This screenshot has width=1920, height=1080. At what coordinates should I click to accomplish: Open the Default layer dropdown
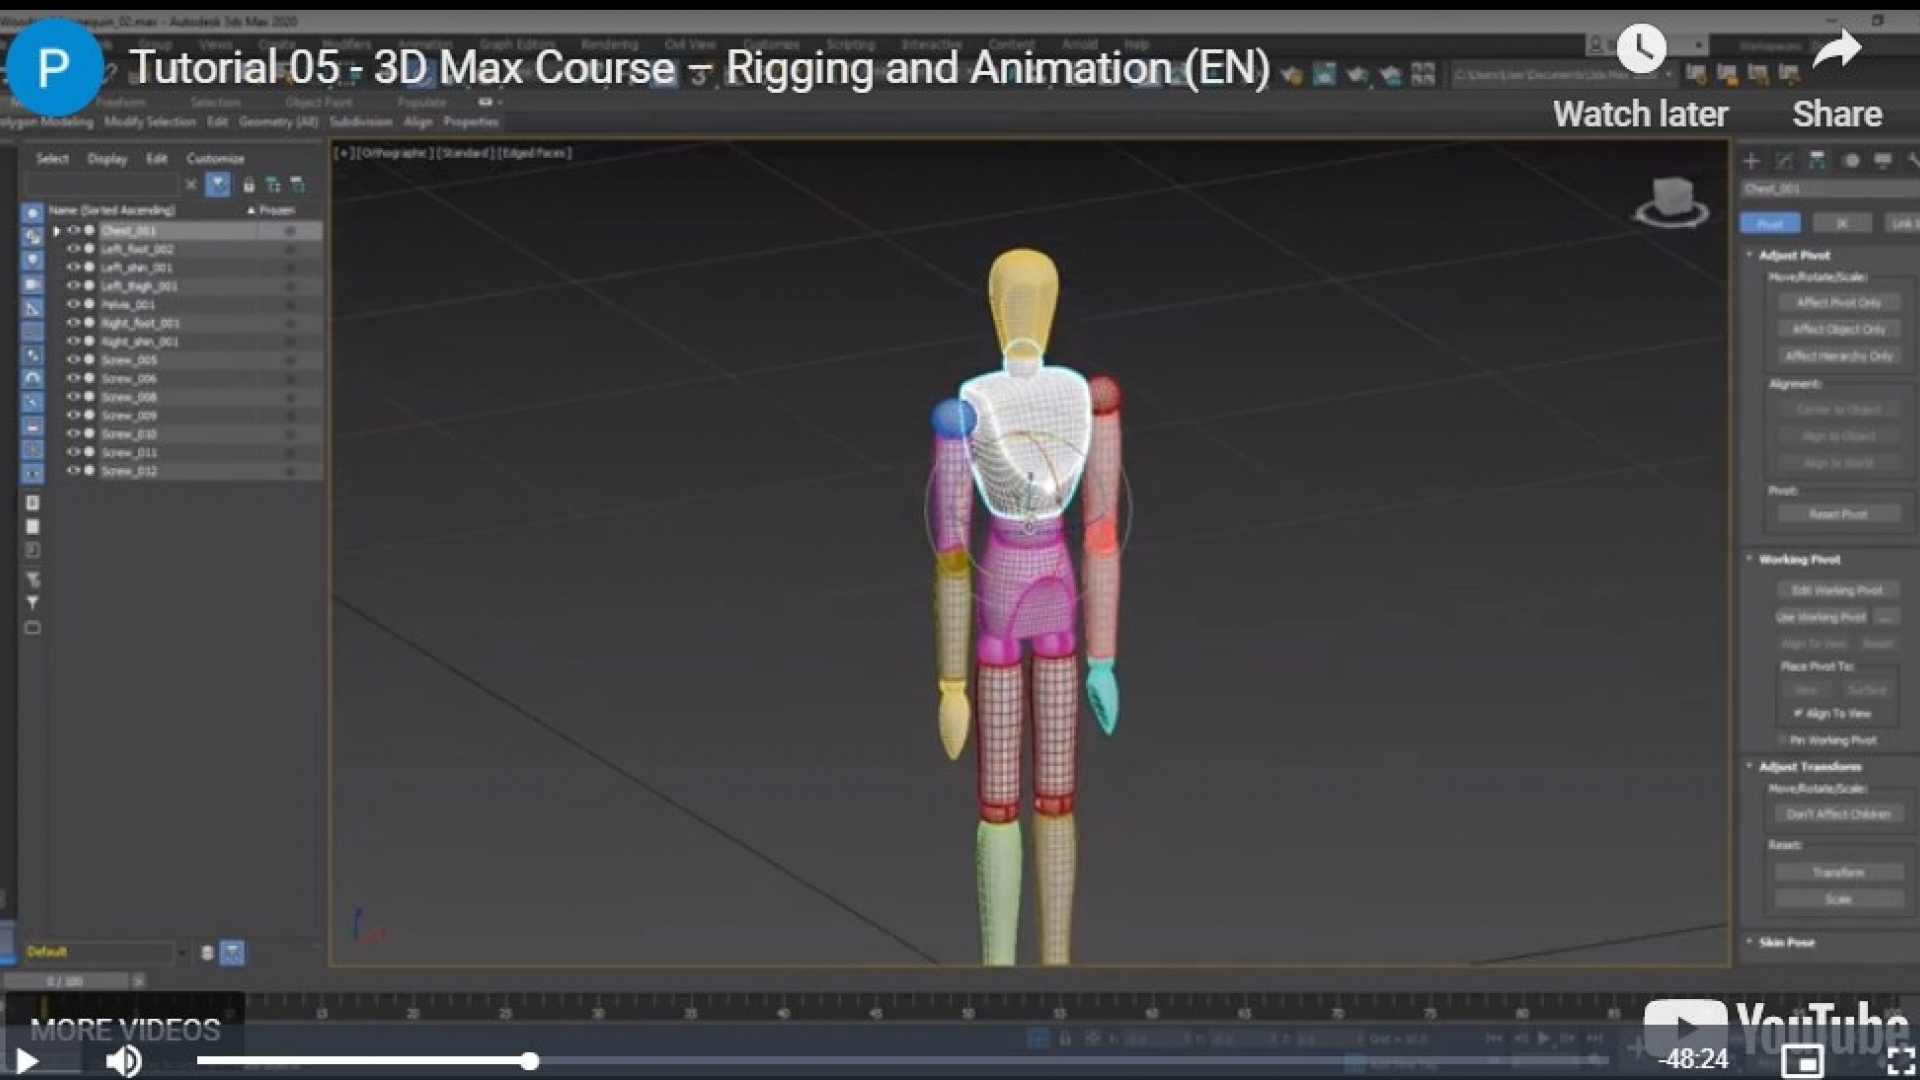[x=107, y=952]
